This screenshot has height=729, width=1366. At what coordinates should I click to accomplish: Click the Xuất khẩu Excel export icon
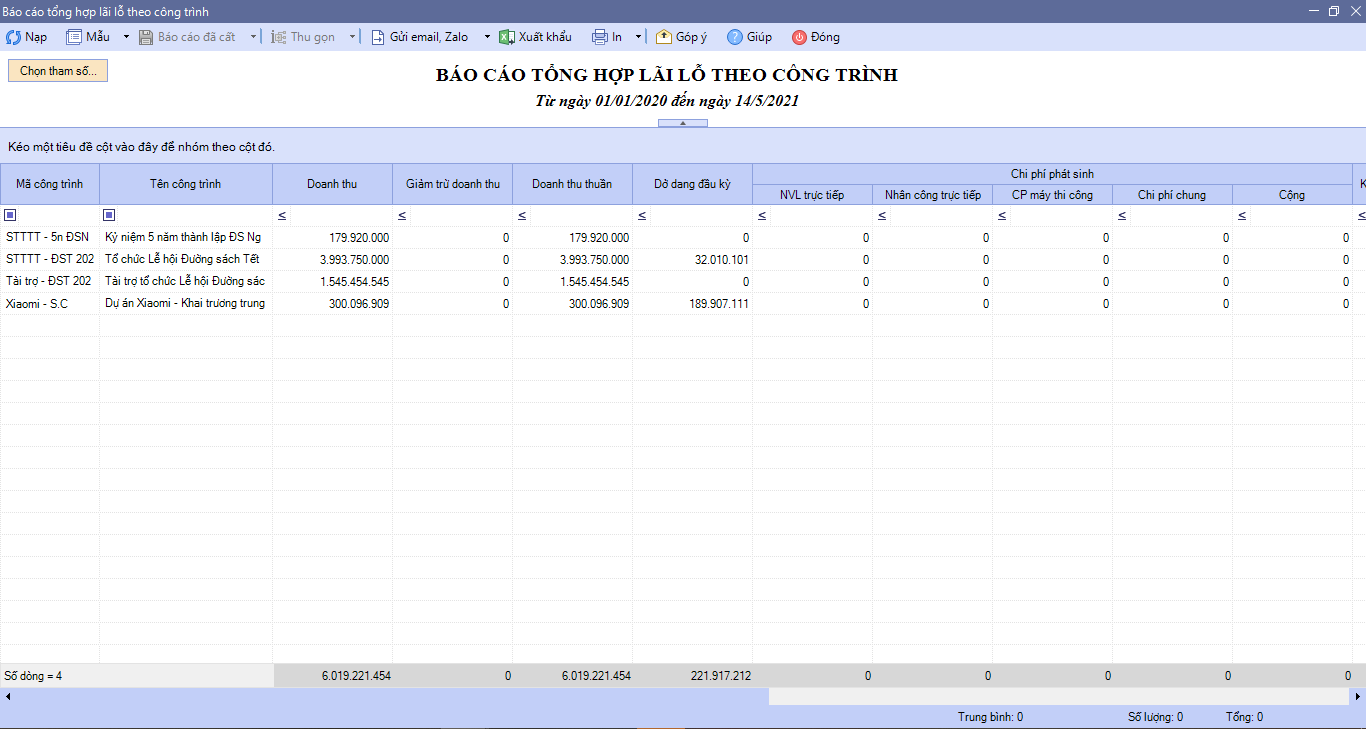pyautogui.click(x=507, y=37)
